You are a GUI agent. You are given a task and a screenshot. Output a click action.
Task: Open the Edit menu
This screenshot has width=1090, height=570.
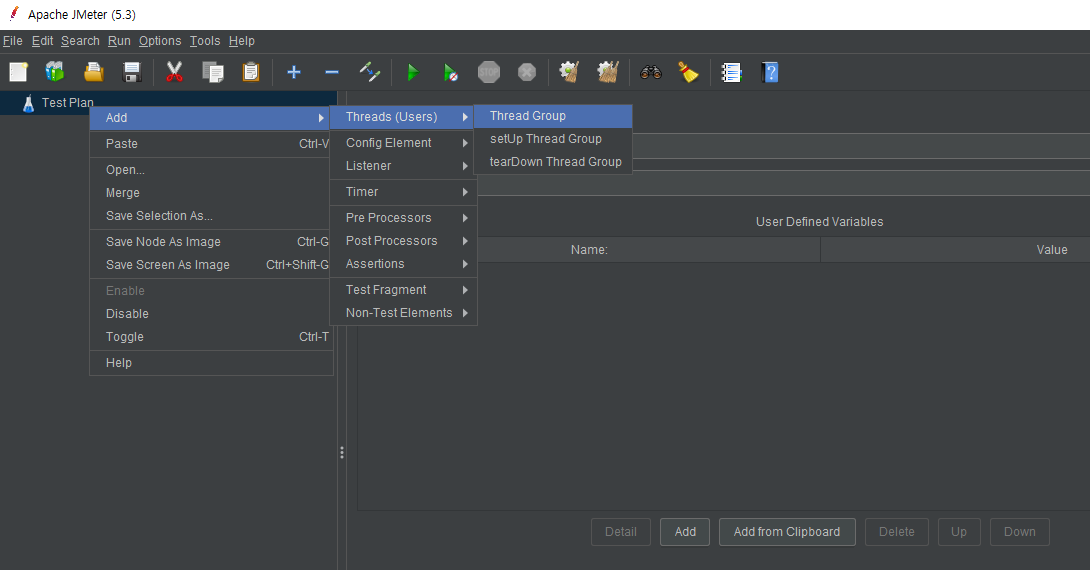42,41
